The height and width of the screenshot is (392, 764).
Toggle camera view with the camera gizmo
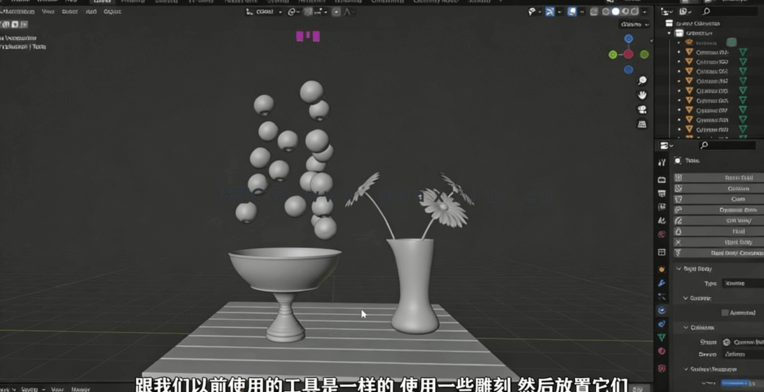[x=642, y=110]
